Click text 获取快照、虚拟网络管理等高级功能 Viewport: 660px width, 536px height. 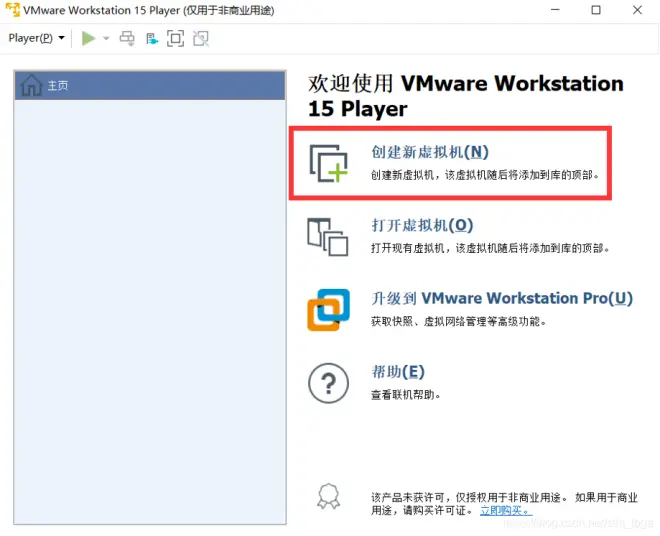[458, 322]
